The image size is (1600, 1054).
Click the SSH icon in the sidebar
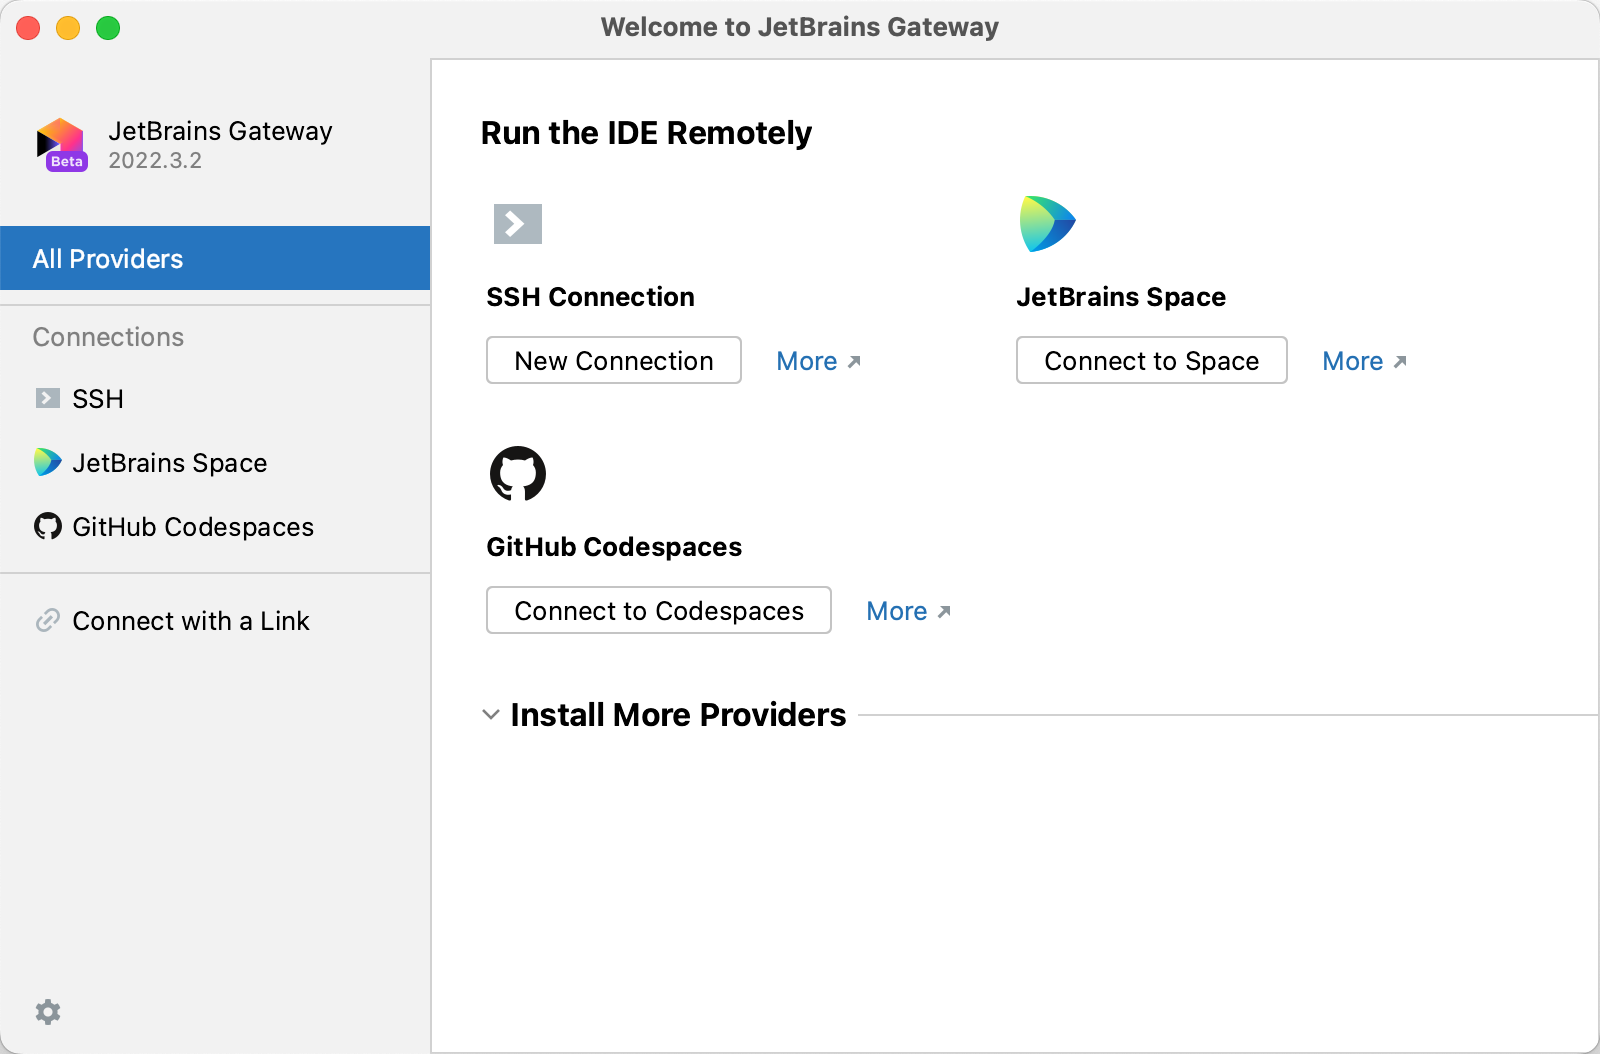click(47, 399)
